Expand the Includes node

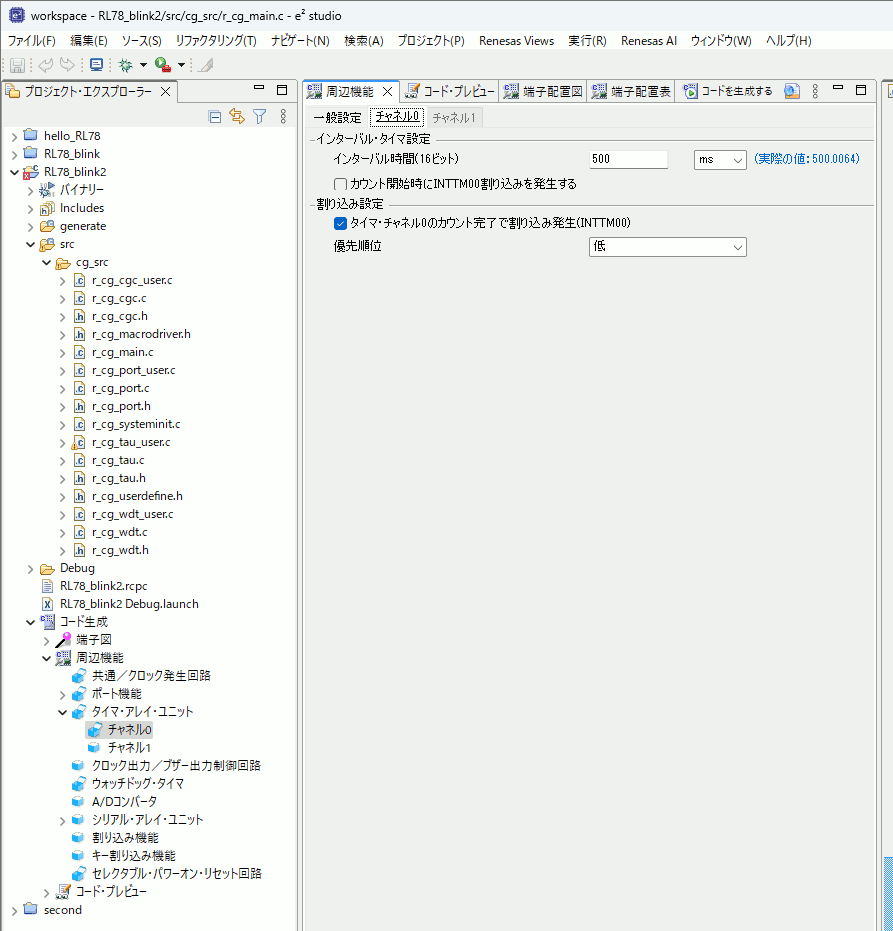pos(30,208)
